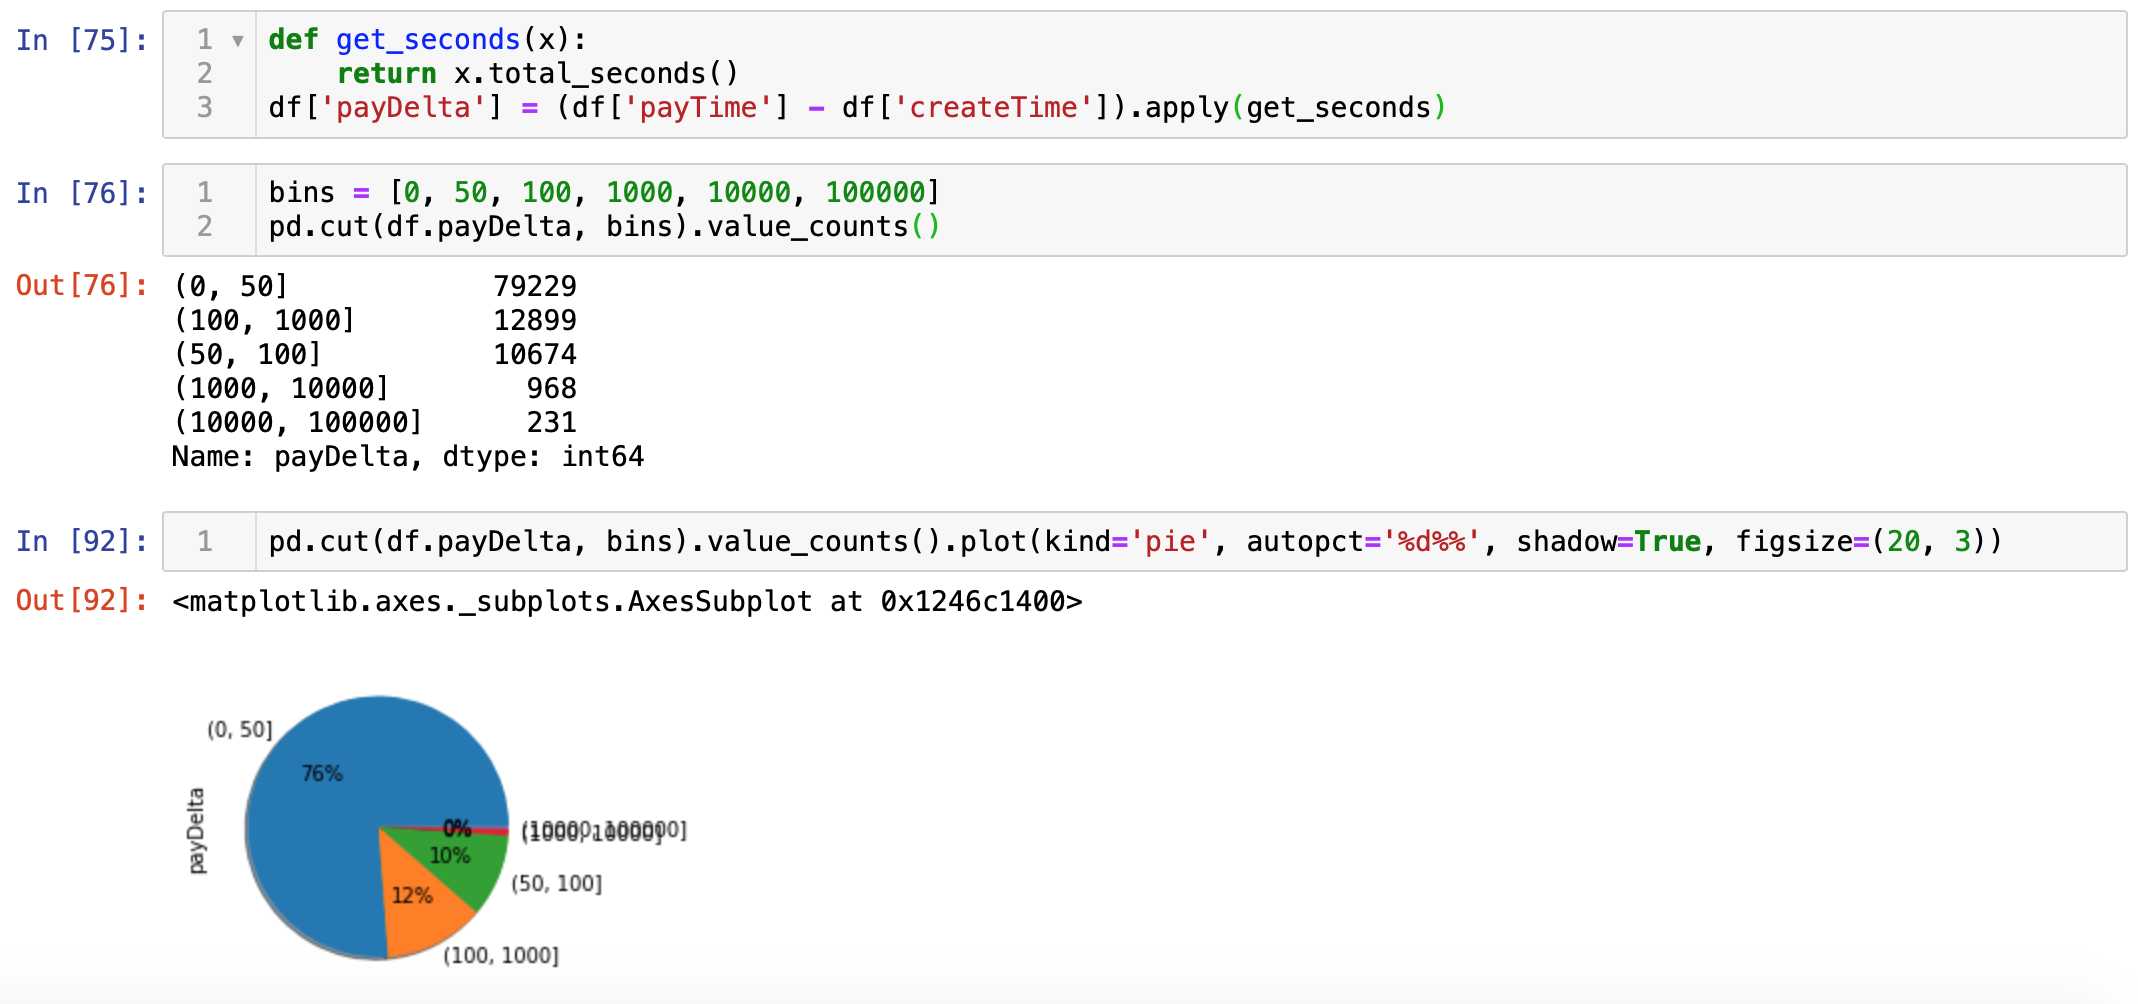Select the output value 79229
The height and width of the screenshot is (1004, 2138).
pyautogui.click(x=535, y=287)
